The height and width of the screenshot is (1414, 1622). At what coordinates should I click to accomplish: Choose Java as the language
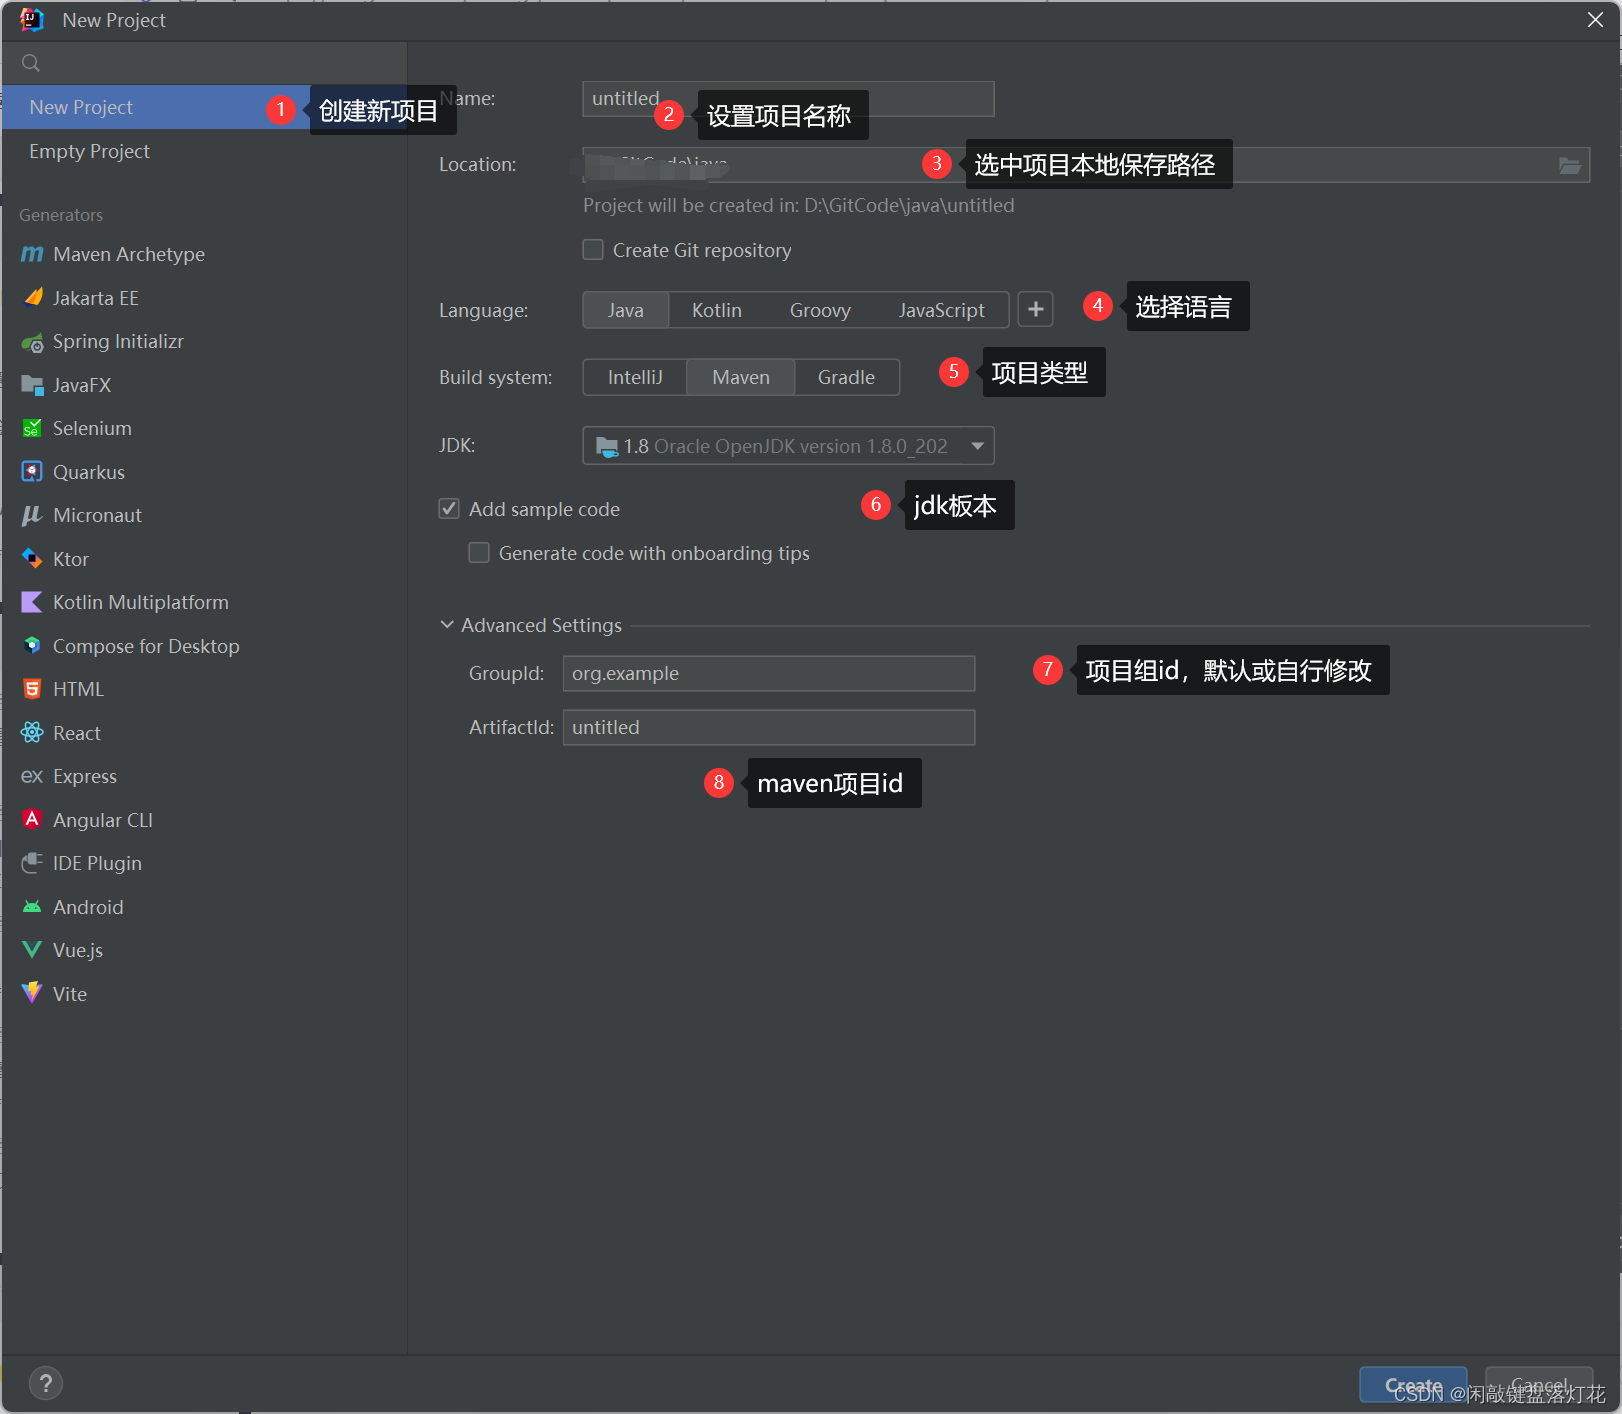626,310
